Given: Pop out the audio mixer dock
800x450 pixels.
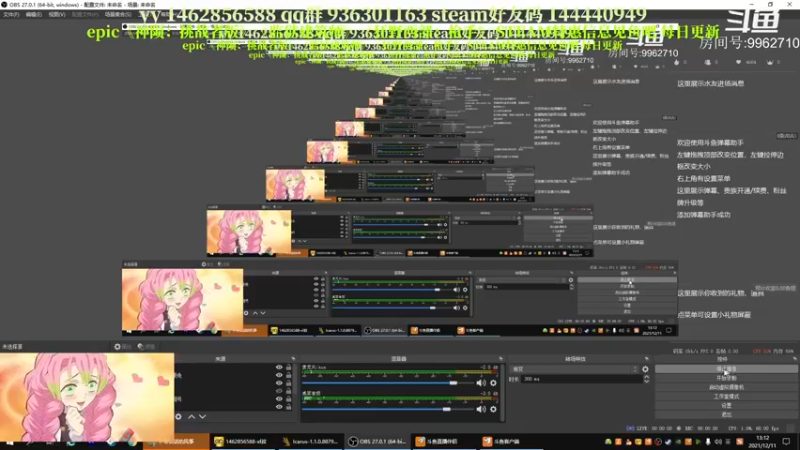Looking at the screenshot, I should [501, 359].
